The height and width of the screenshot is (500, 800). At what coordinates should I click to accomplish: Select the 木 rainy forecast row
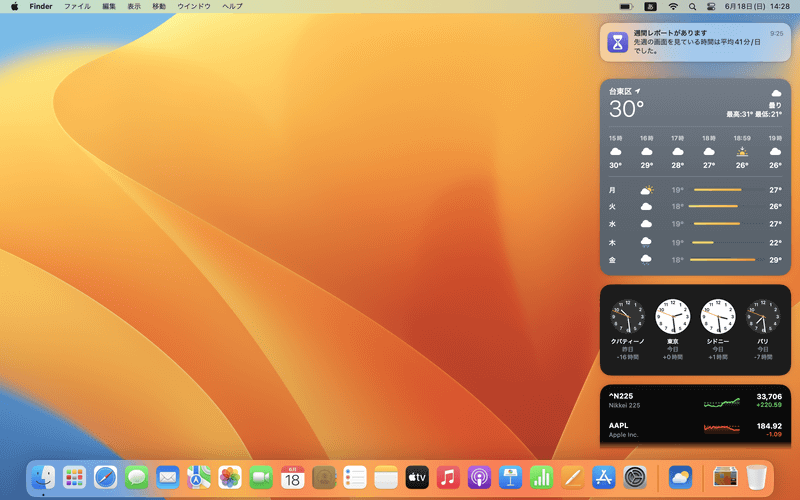(695, 242)
